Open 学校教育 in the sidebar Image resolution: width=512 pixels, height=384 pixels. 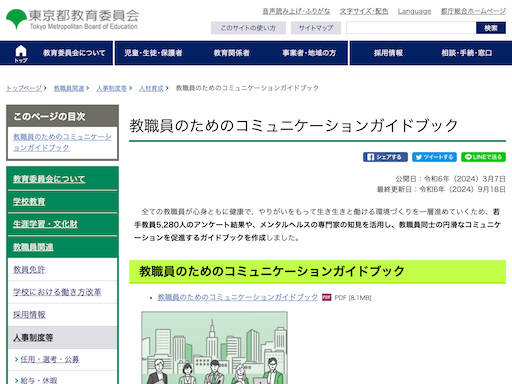[29, 202]
